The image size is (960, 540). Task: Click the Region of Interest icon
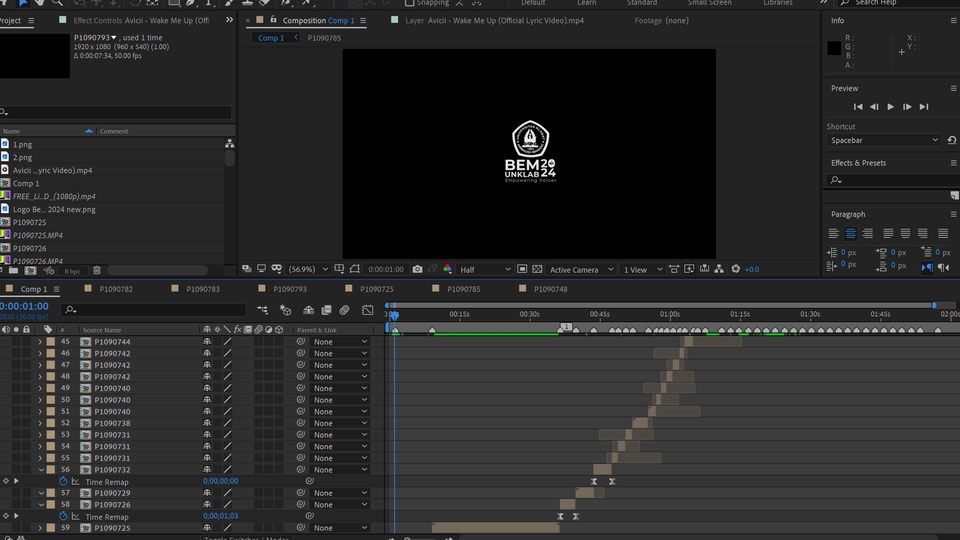click(x=523, y=269)
